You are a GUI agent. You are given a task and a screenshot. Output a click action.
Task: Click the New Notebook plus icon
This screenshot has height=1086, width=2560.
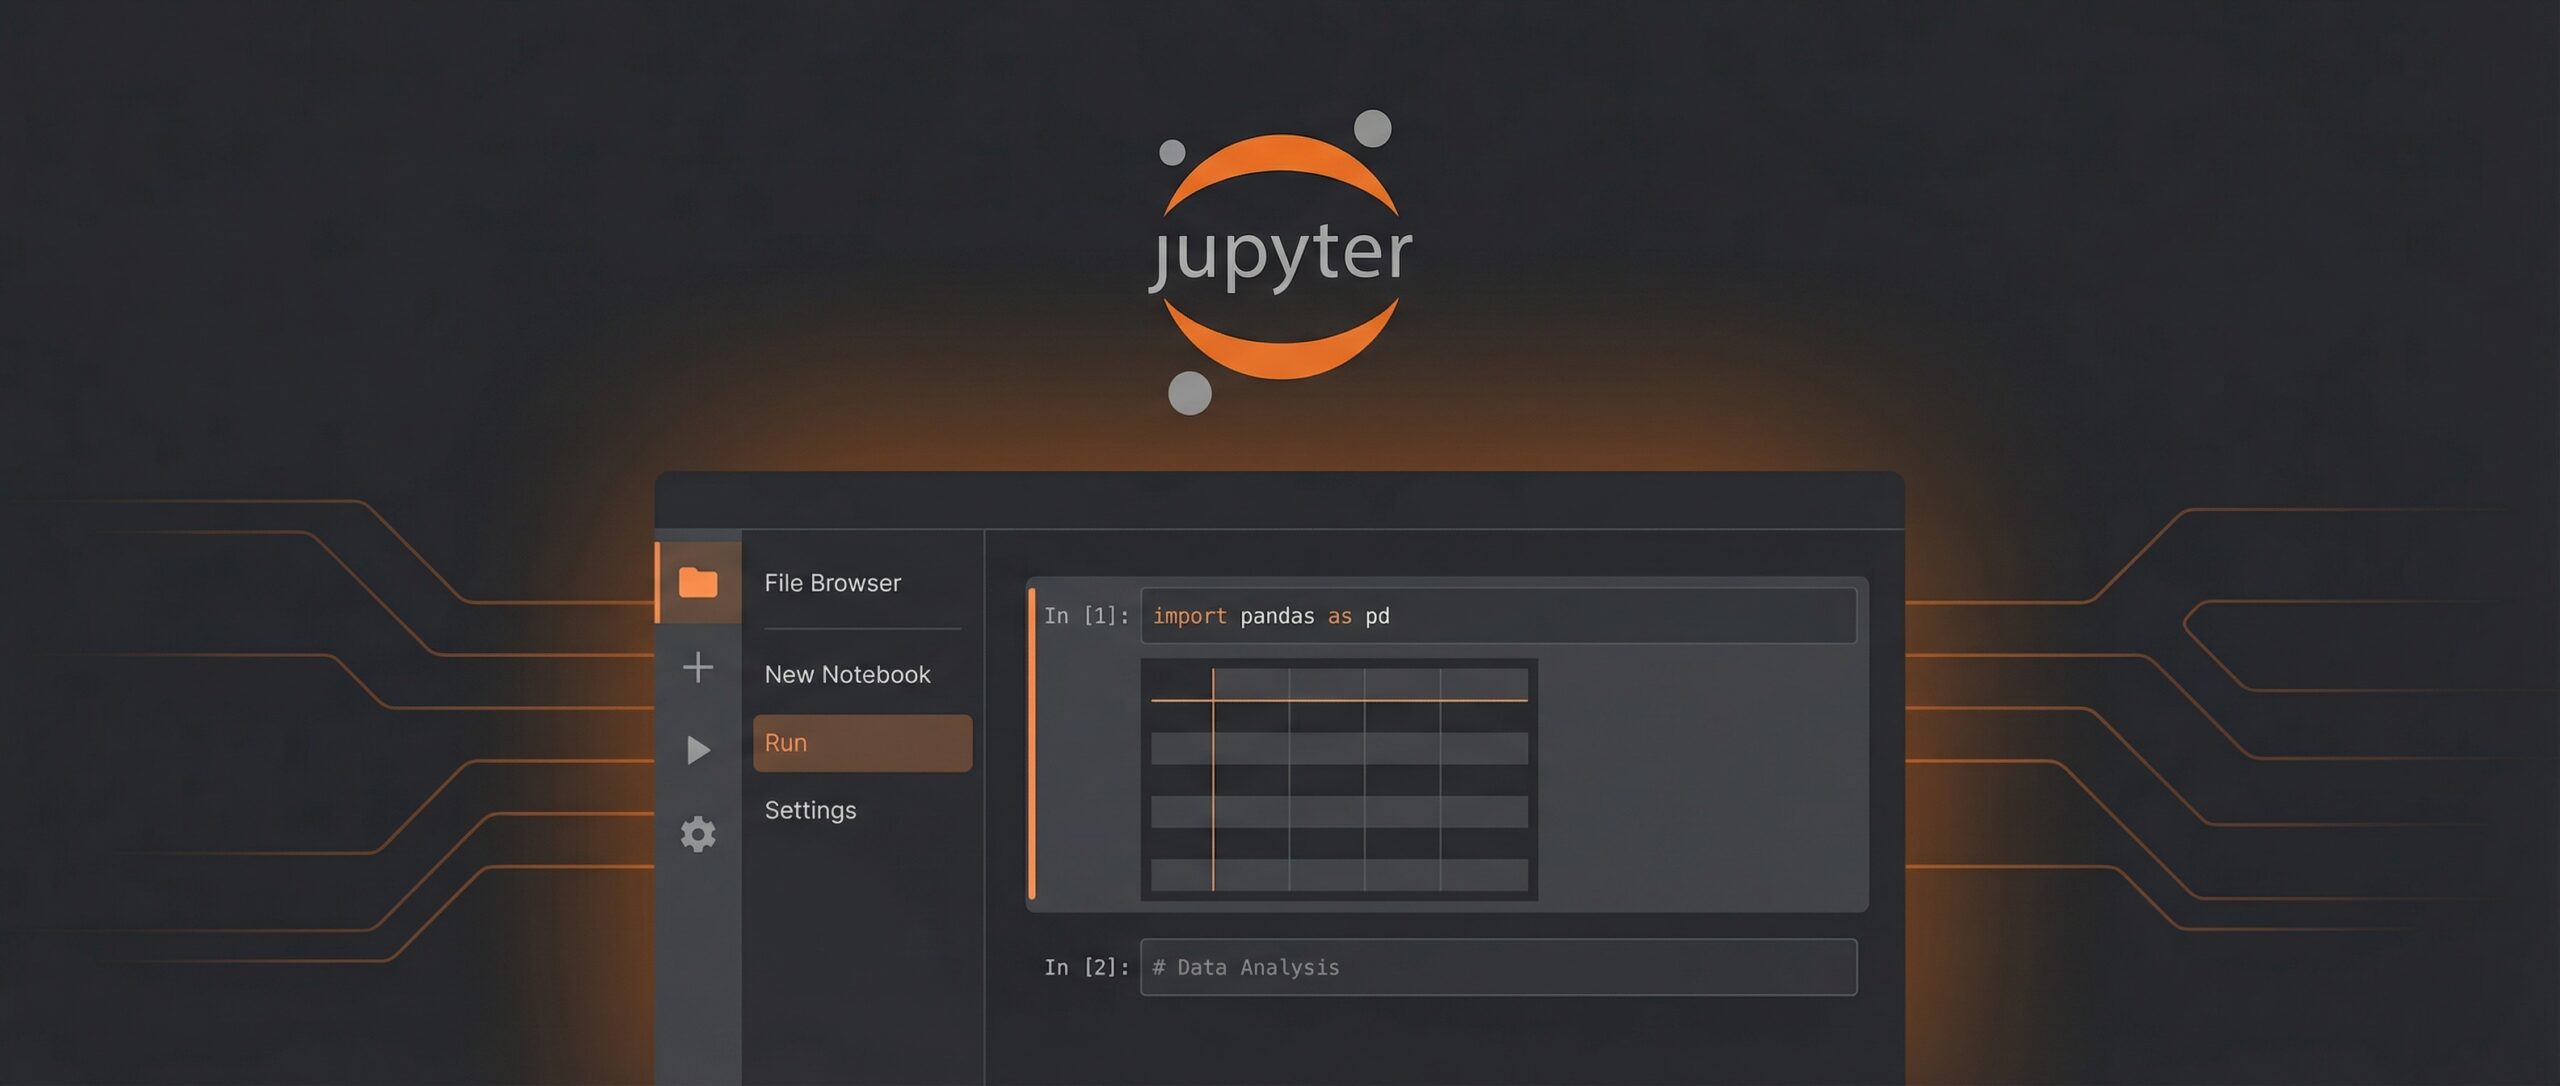click(697, 668)
